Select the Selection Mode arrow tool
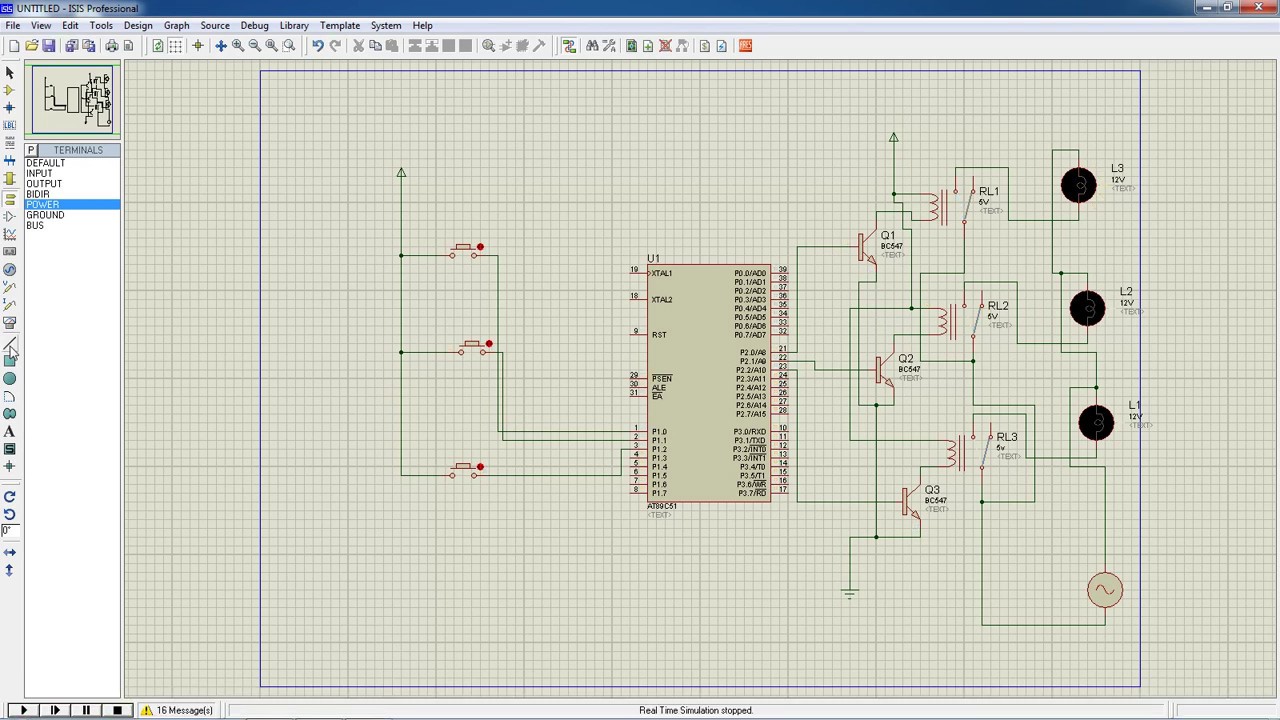This screenshot has height=720, width=1280. 10,73
